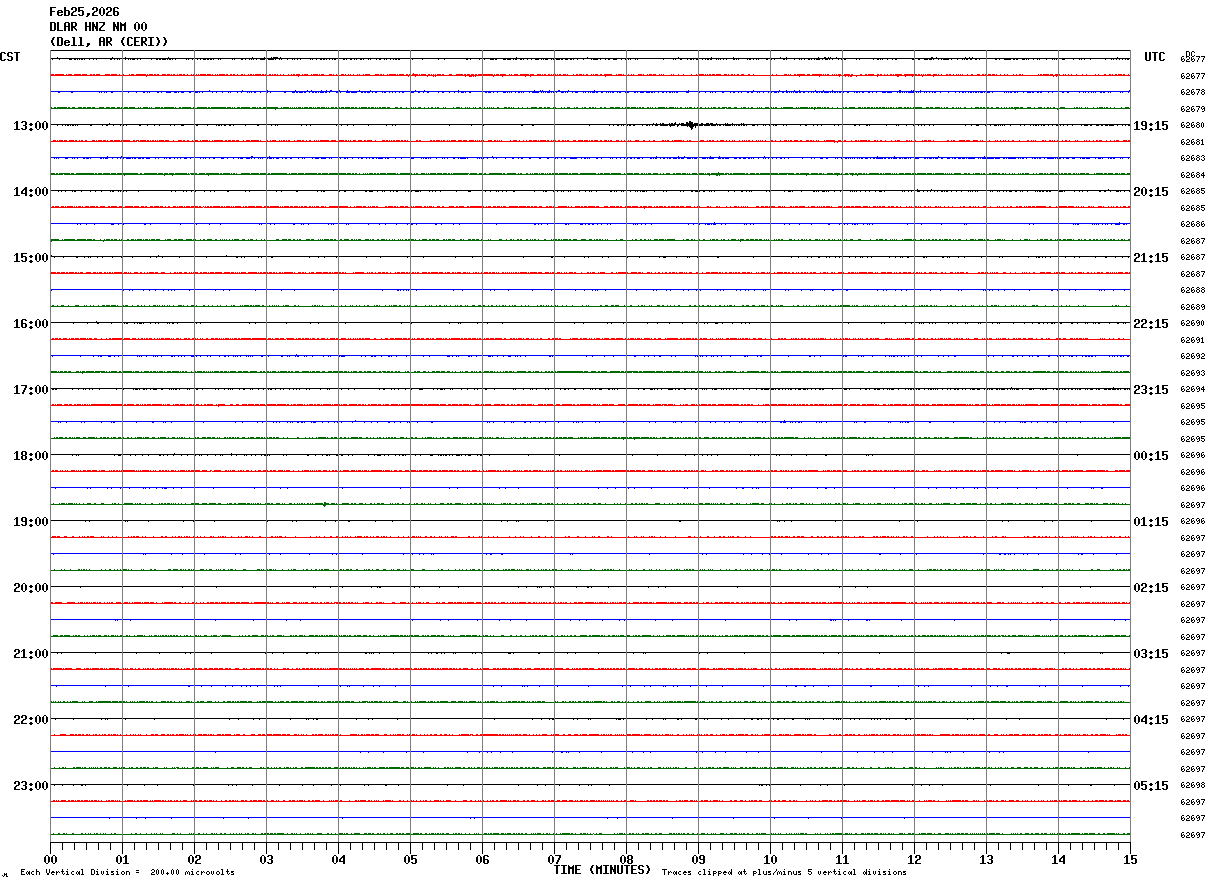
Task: Click the 22:15 UTC time label
Action: [x=1151, y=324]
